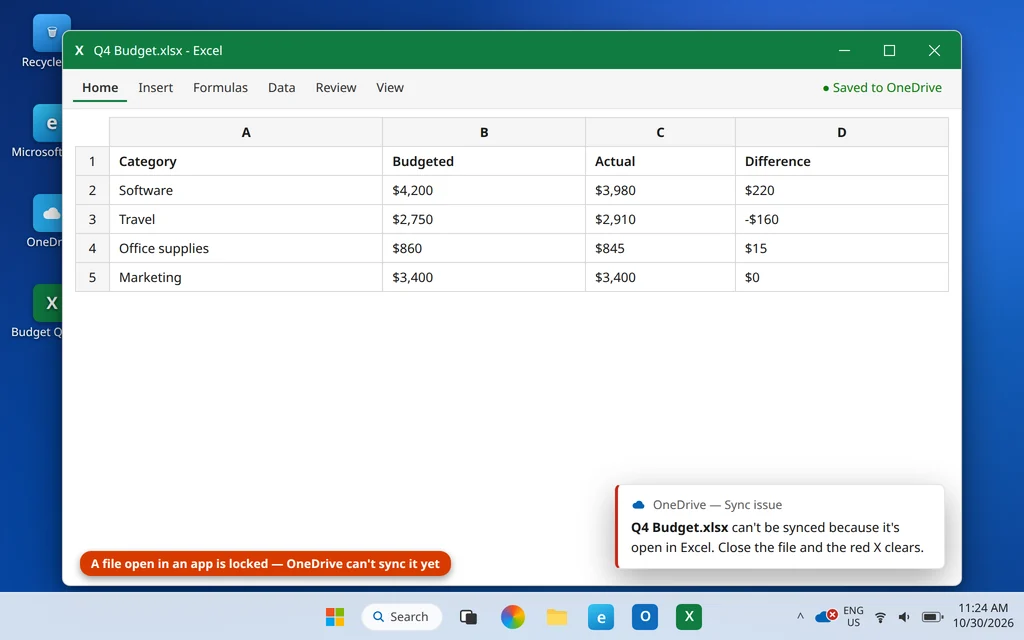This screenshot has width=1024, height=640.
Task: Select the Software cell
Action: [246, 190]
